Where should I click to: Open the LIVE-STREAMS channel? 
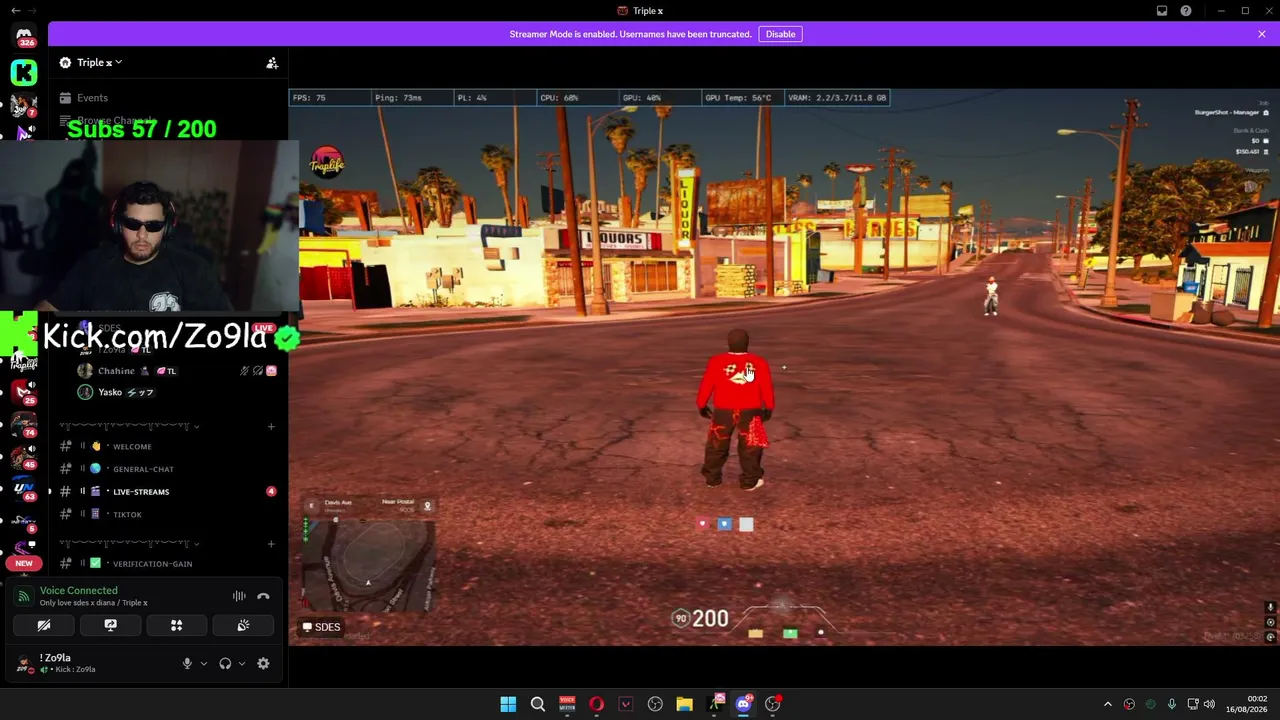pyautogui.click(x=168, y=492)
